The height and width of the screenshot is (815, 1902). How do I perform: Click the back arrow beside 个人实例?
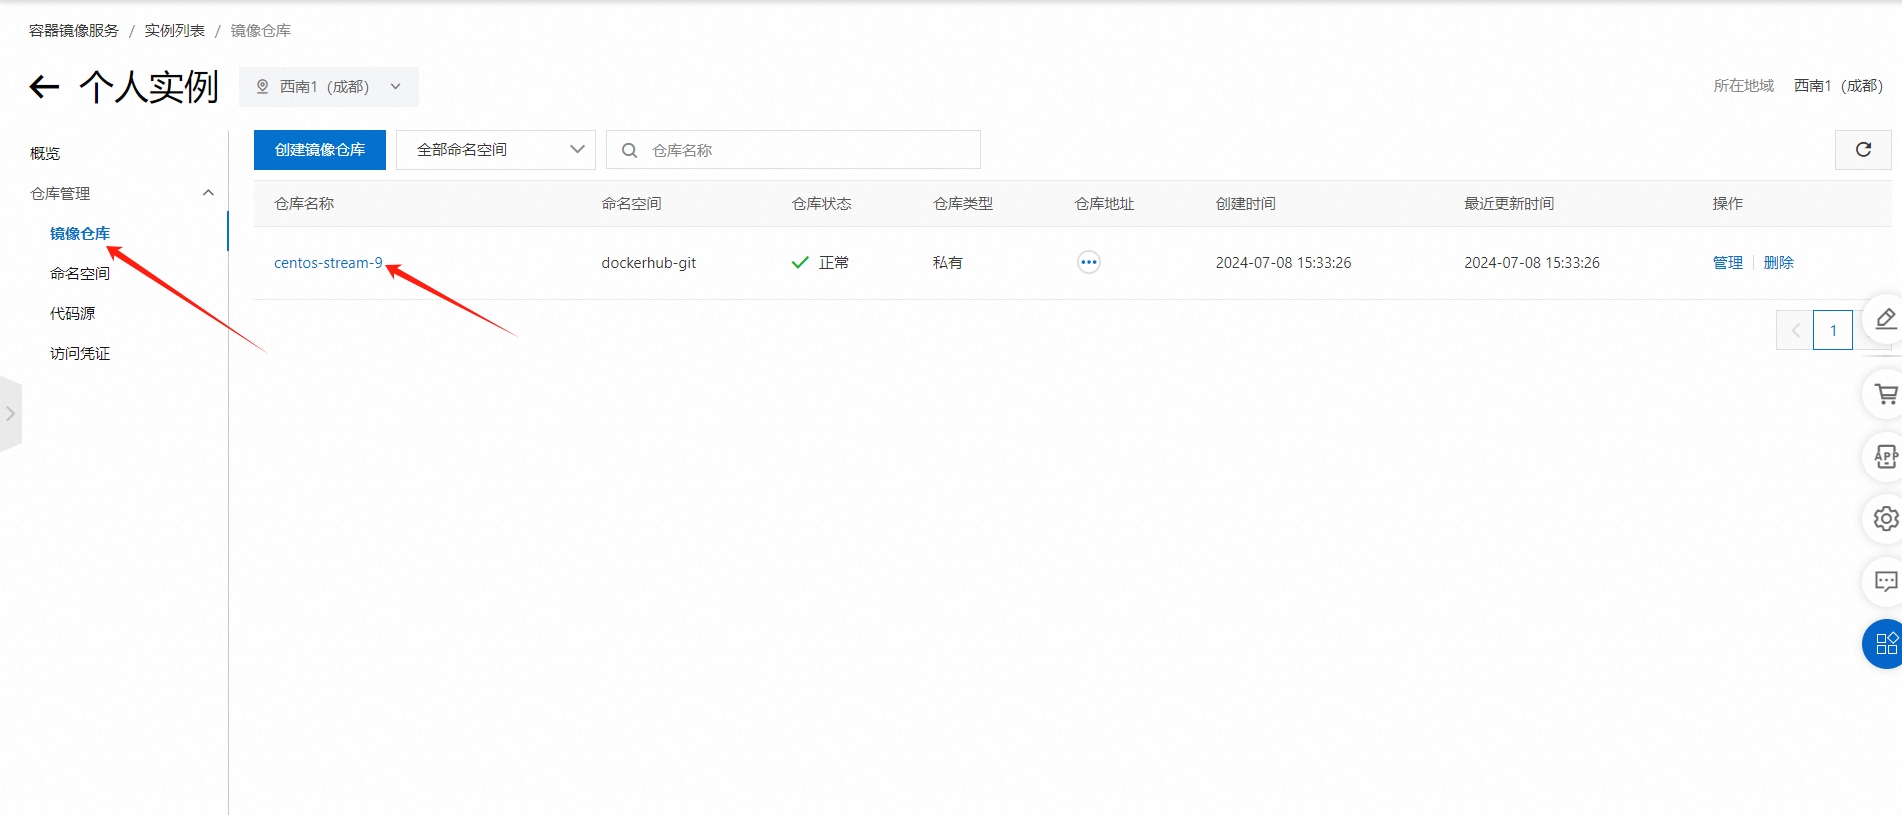pyautogui.click(x=44, y=87)
